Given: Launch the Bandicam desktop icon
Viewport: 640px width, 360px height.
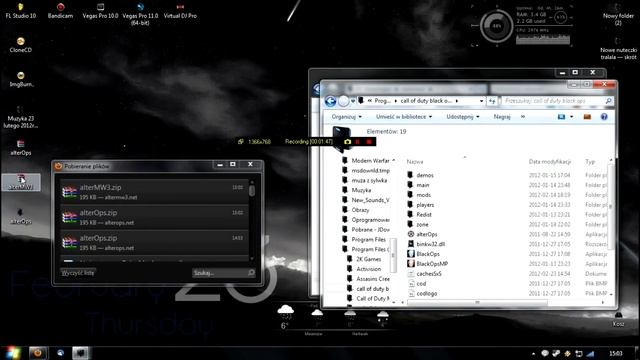Looking at the screenshot, I should (60, 11).
